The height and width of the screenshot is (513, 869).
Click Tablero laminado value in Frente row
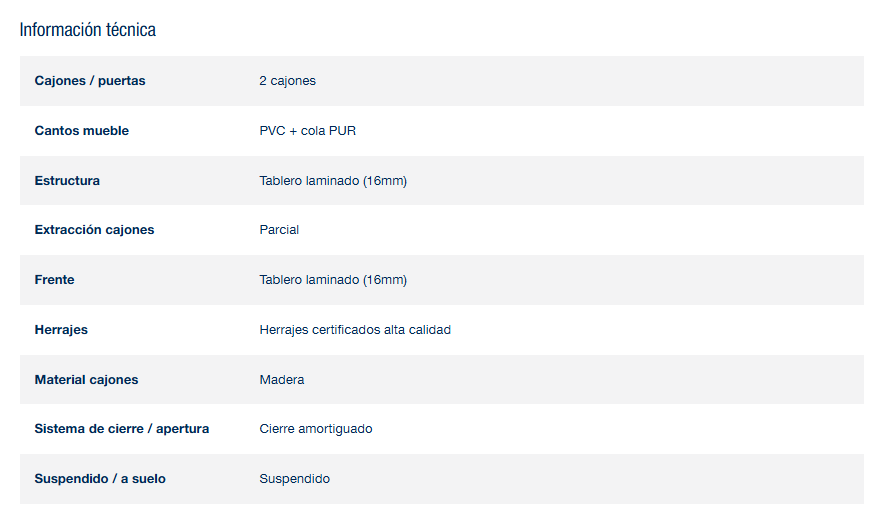(332, 280)
